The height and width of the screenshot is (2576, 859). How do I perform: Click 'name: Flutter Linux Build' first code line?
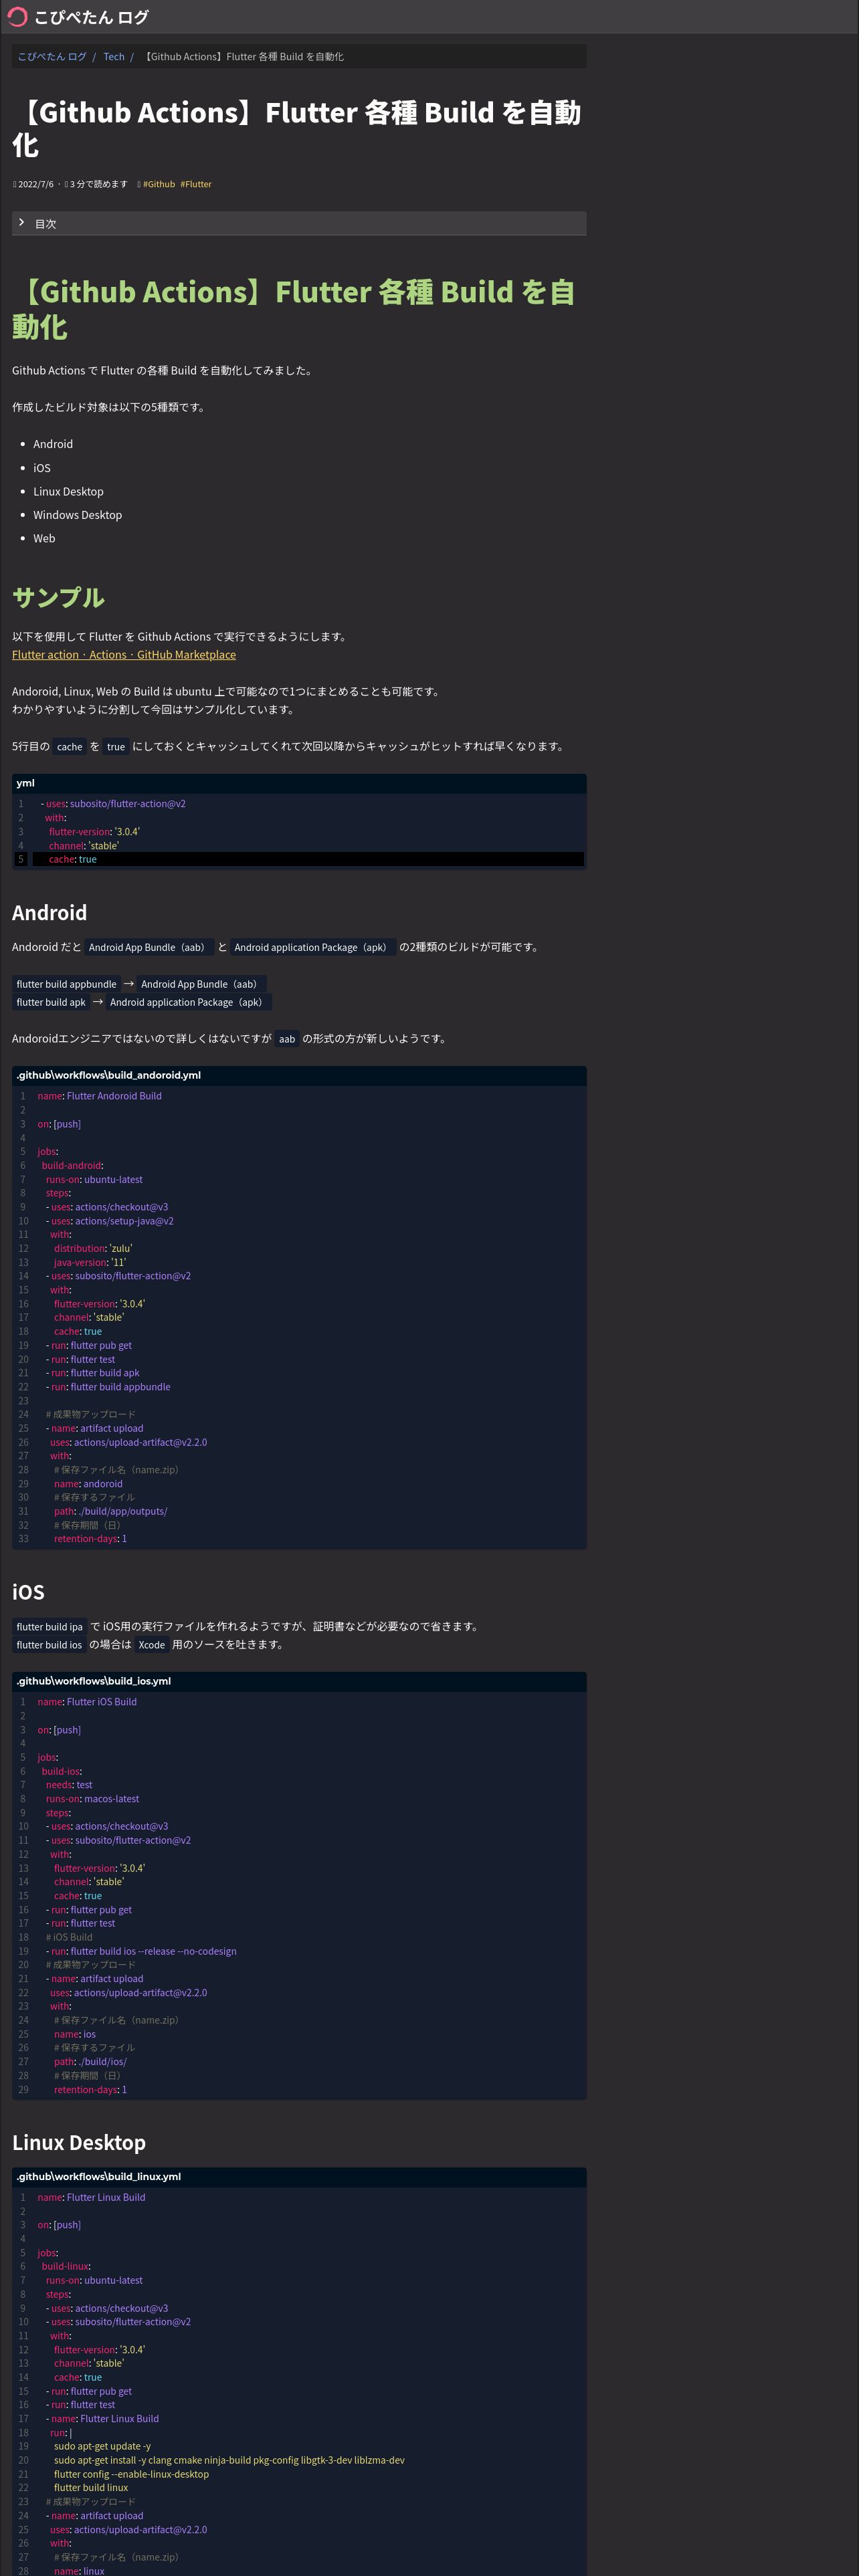[x=91, y=2197]
